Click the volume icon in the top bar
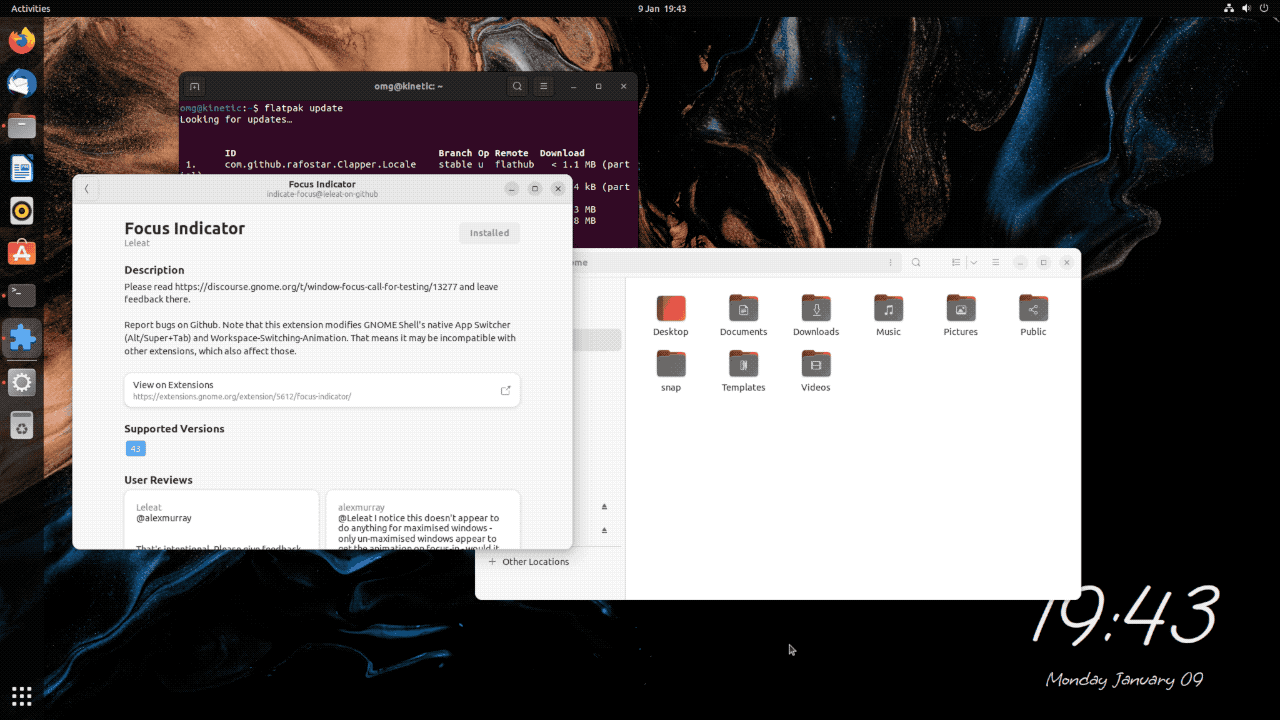 click(1247, 8)
